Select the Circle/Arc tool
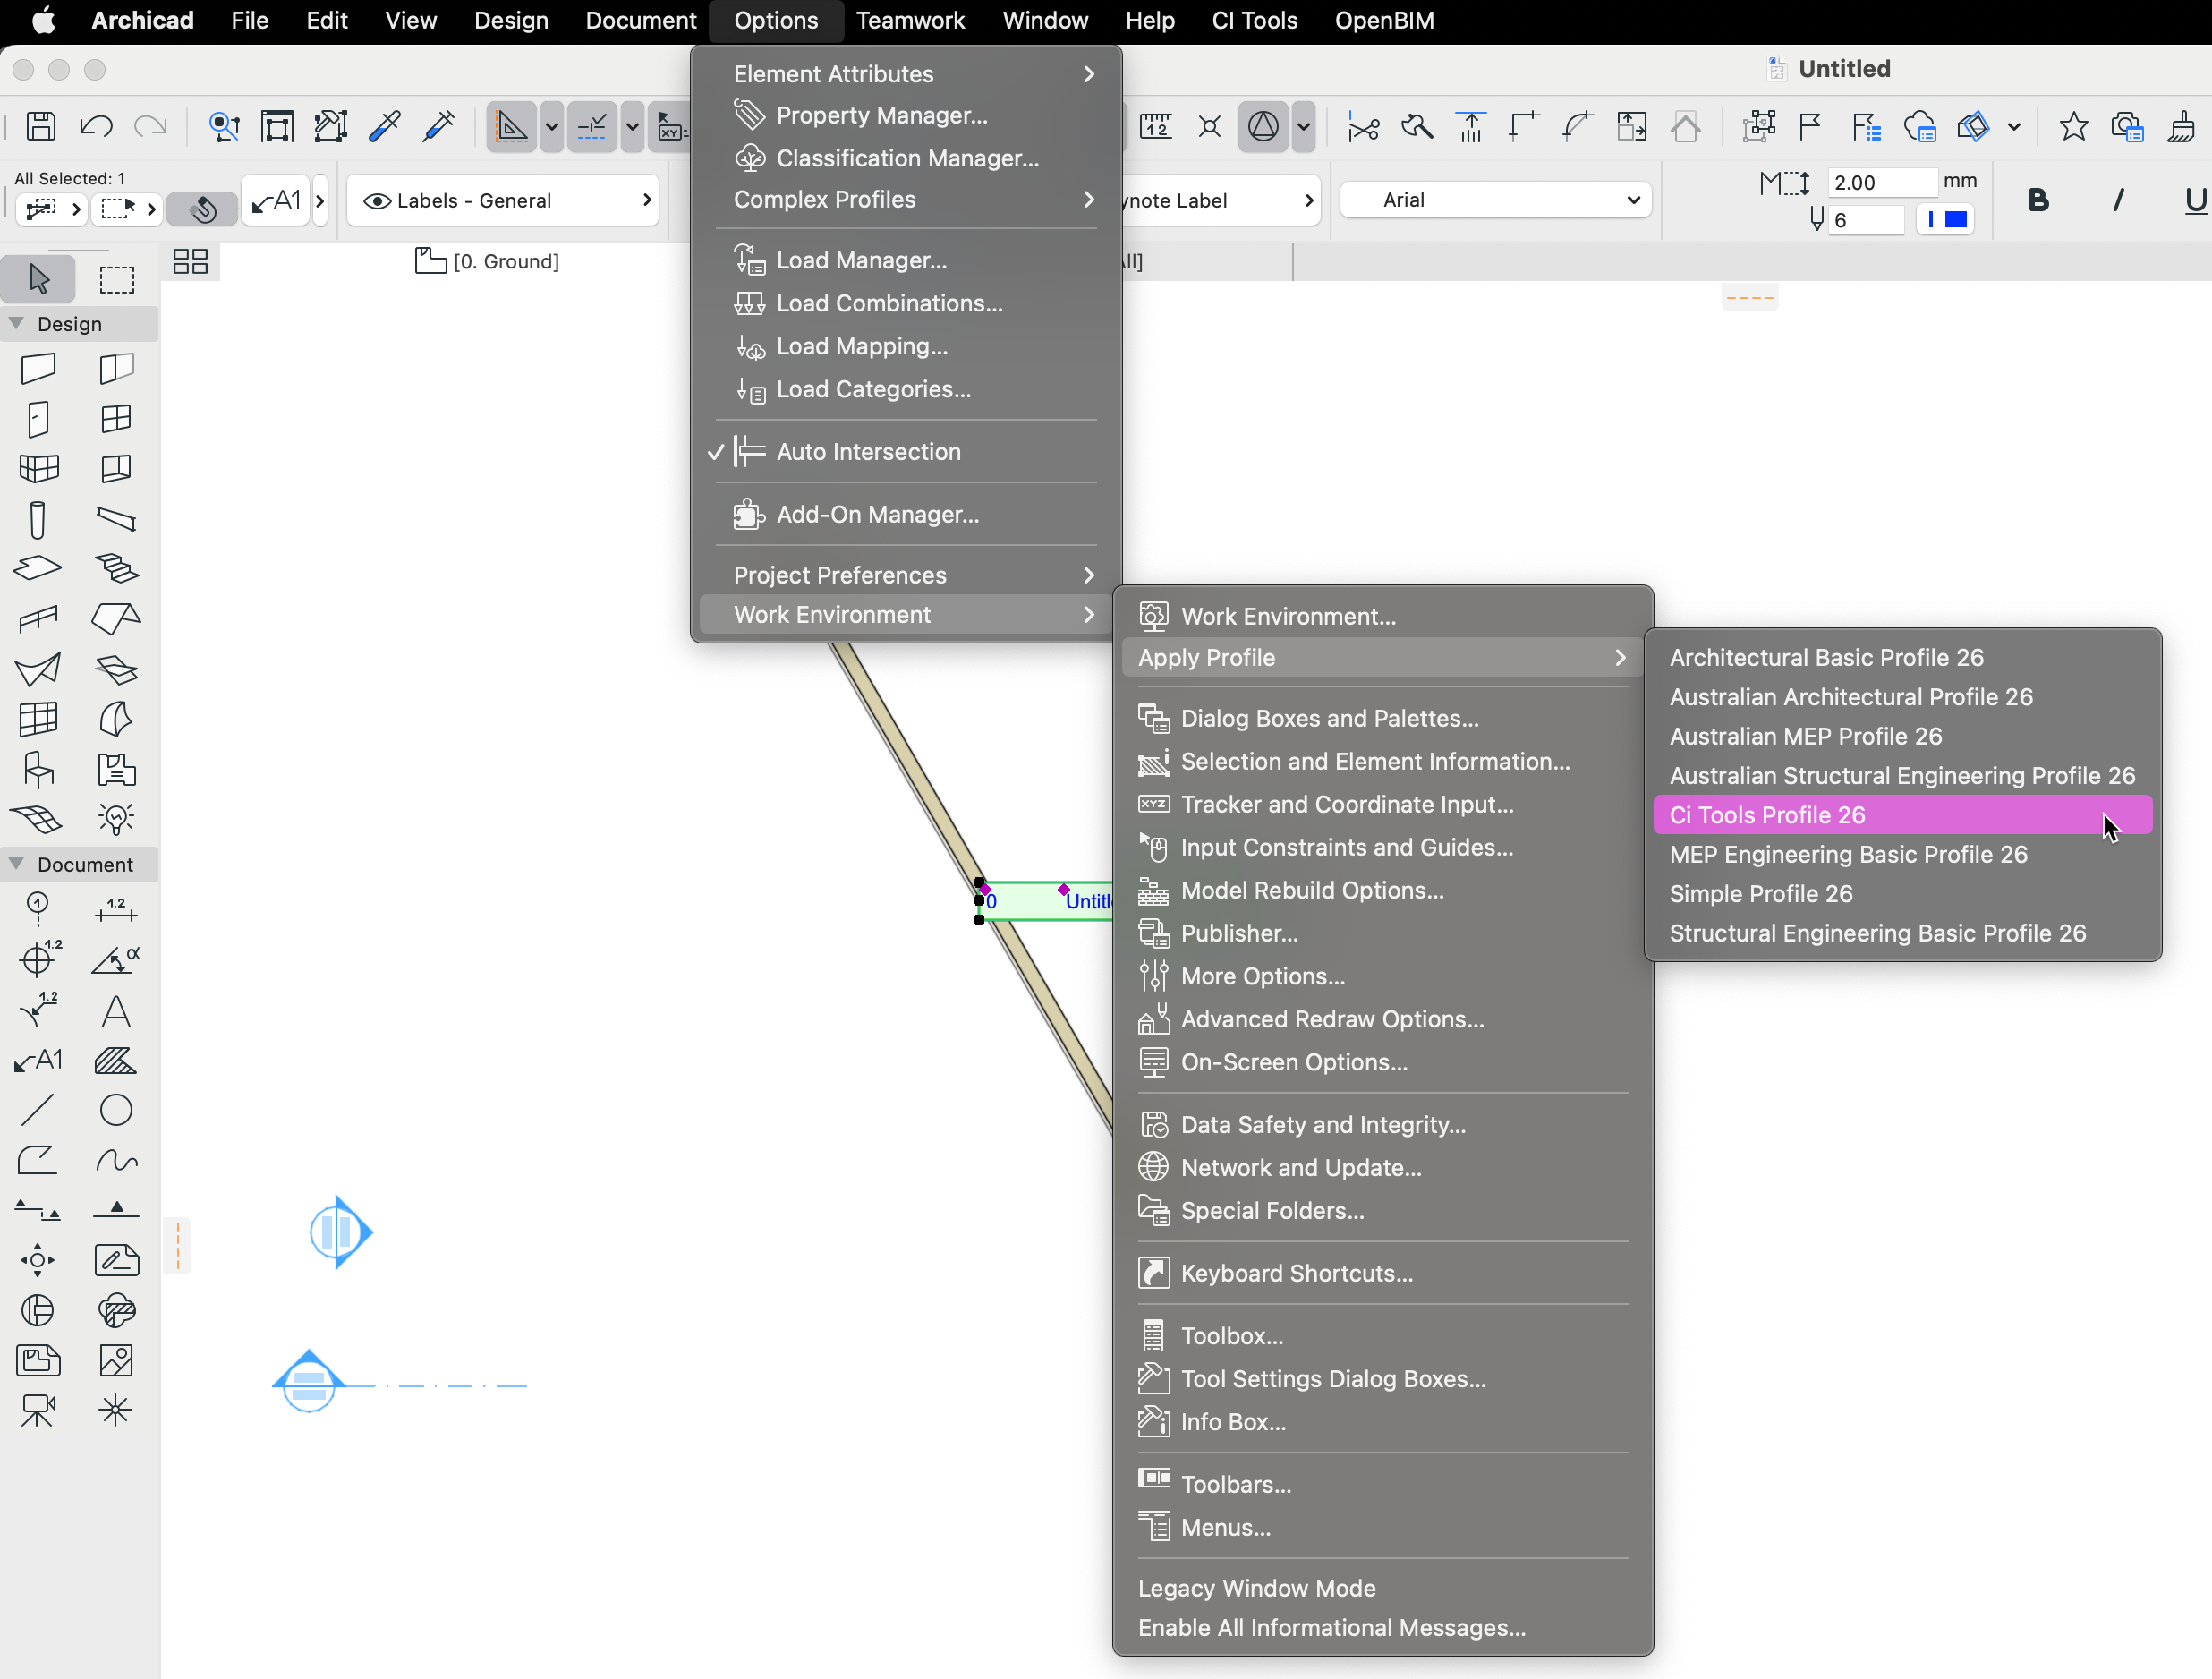 pyautogui.click(x=116, y=1111)
